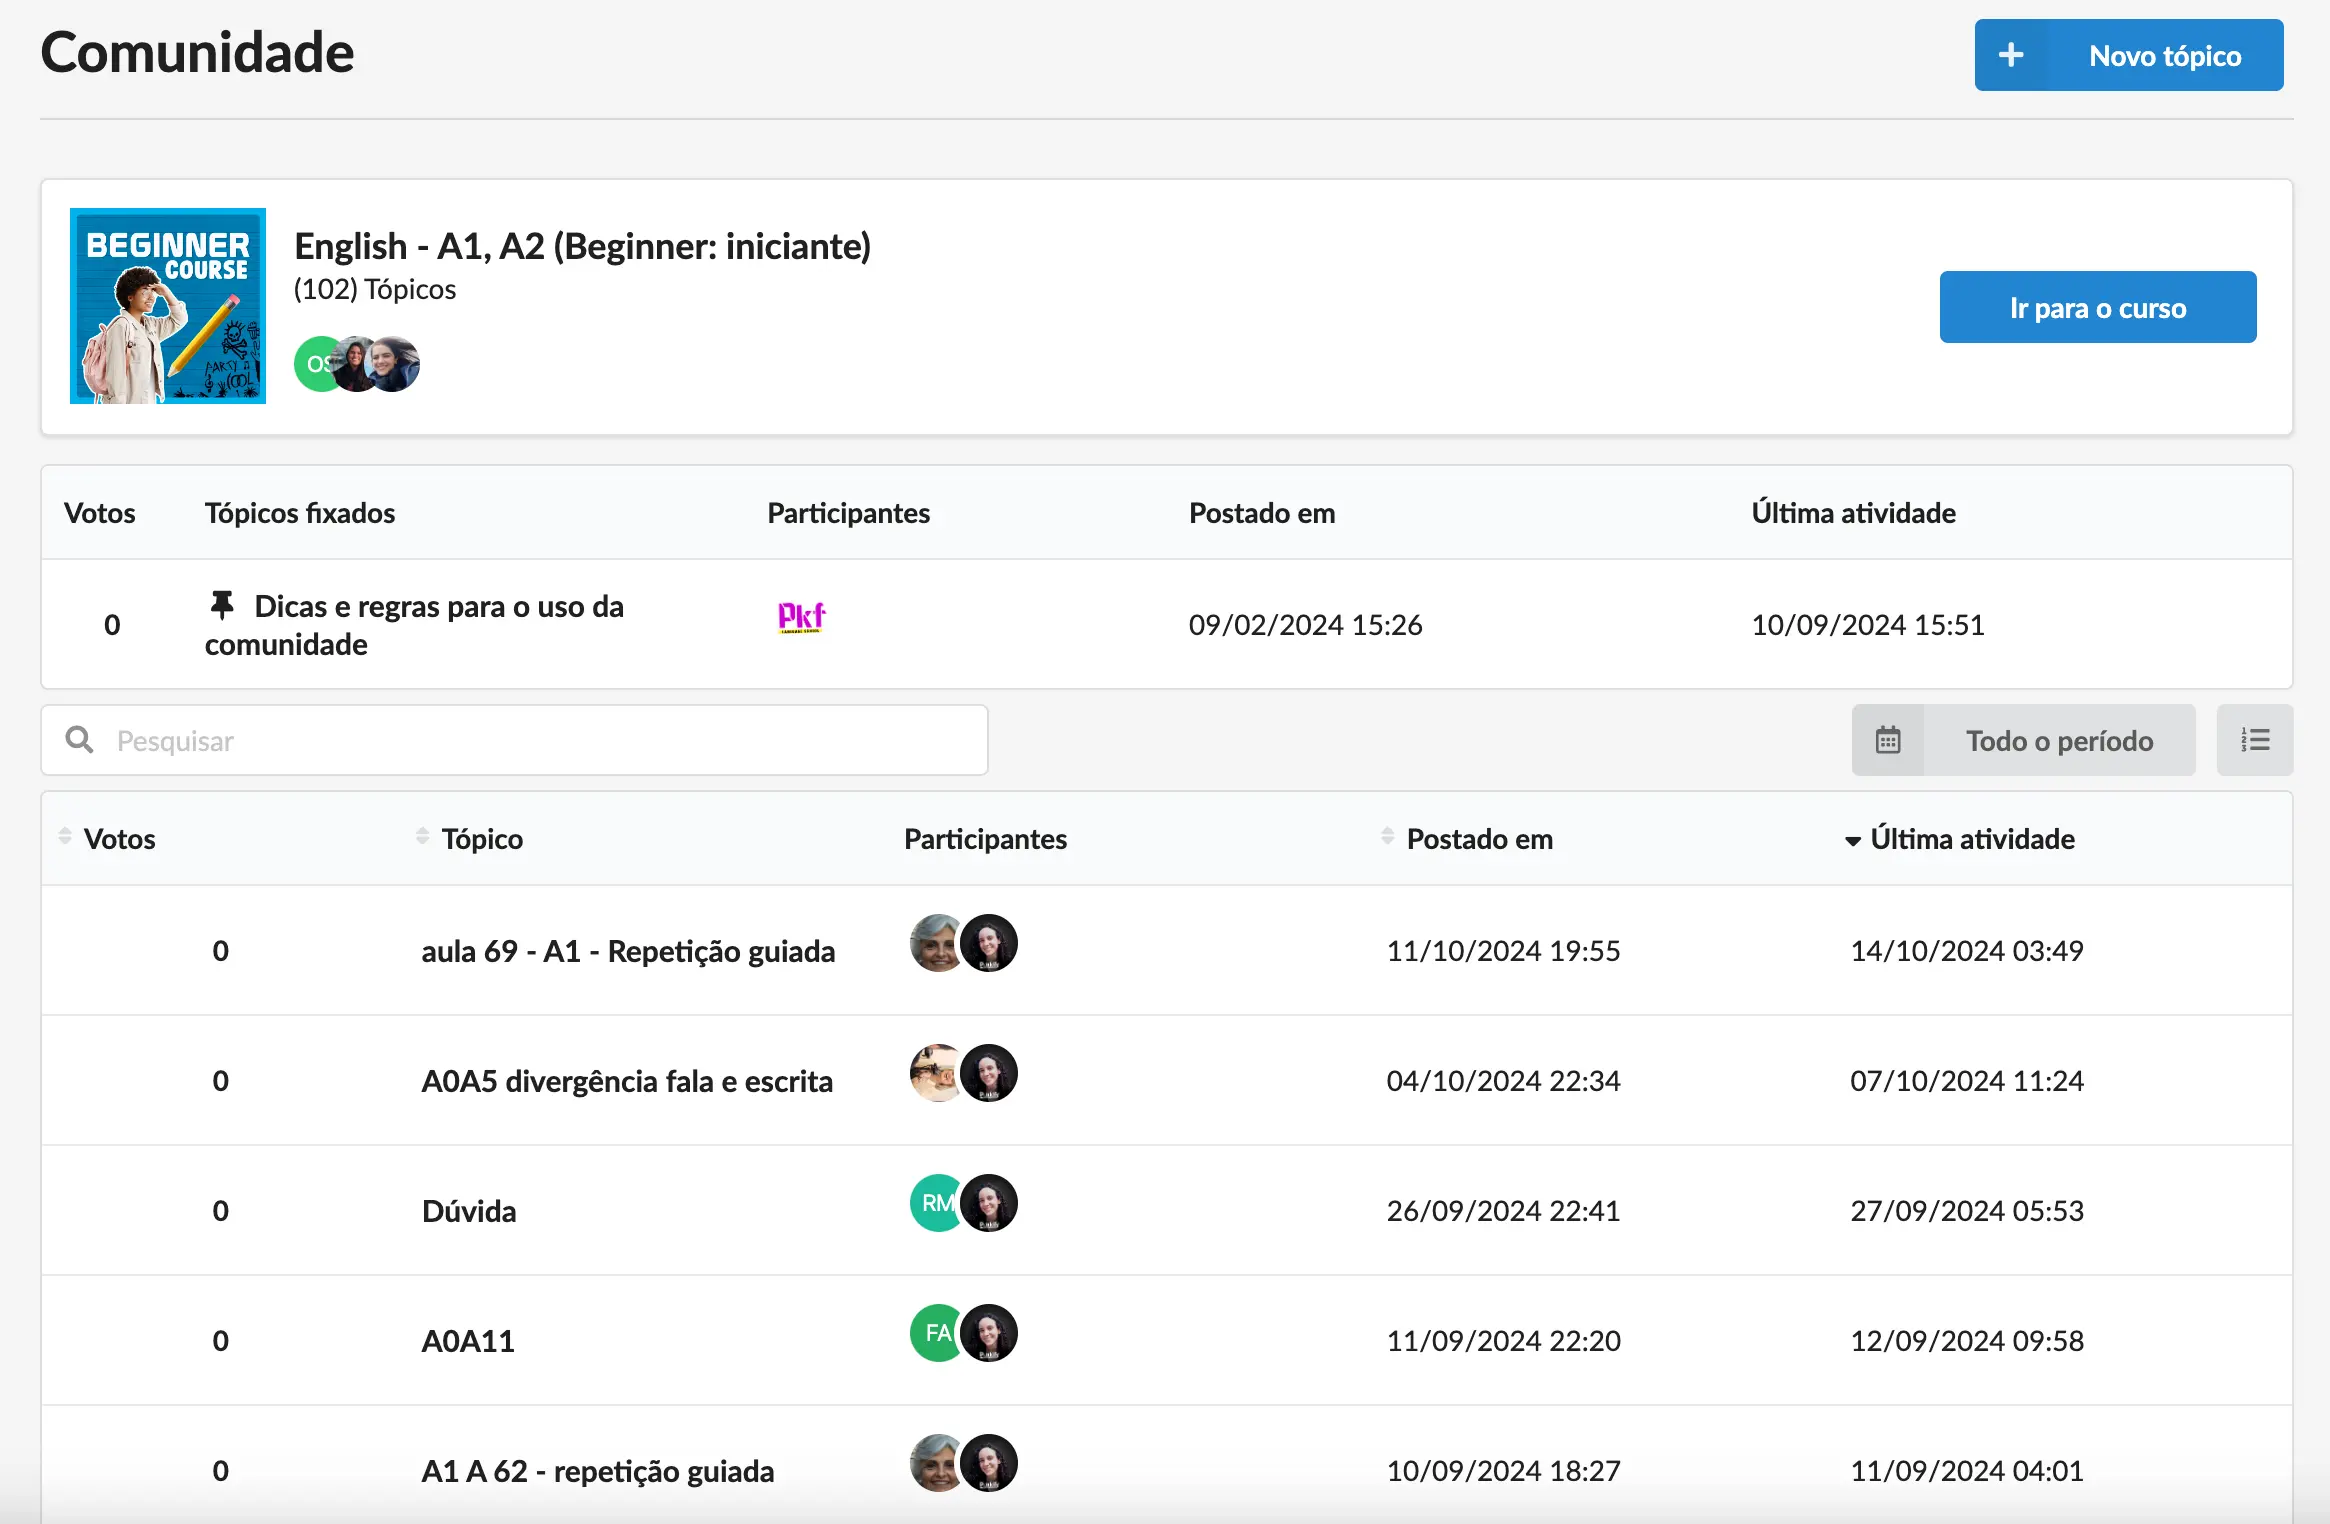Click the course title English - A1, A2

point(582,246)
